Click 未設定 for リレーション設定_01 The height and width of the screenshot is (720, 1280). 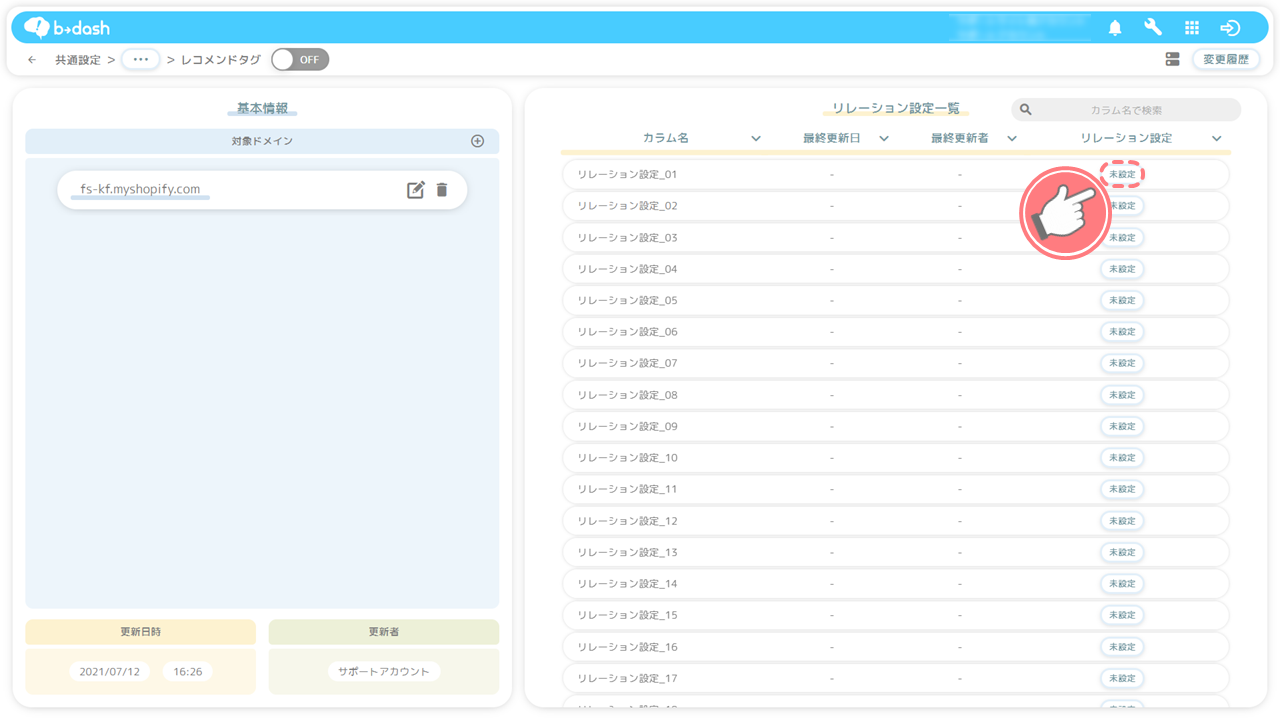pos(1122,174)
